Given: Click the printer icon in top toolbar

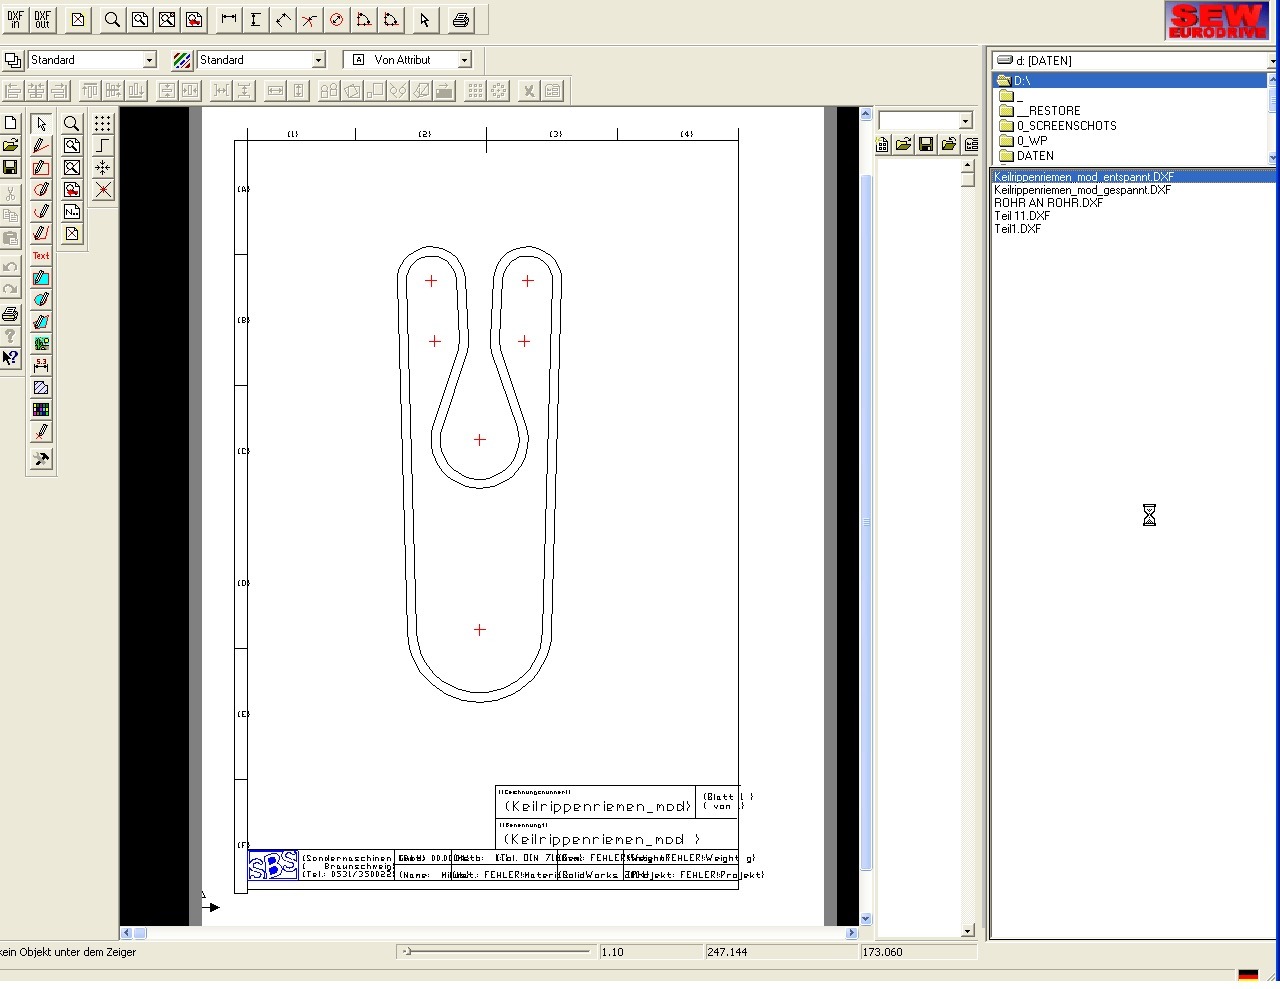Looking at the screenshot, I should (460, 20).
